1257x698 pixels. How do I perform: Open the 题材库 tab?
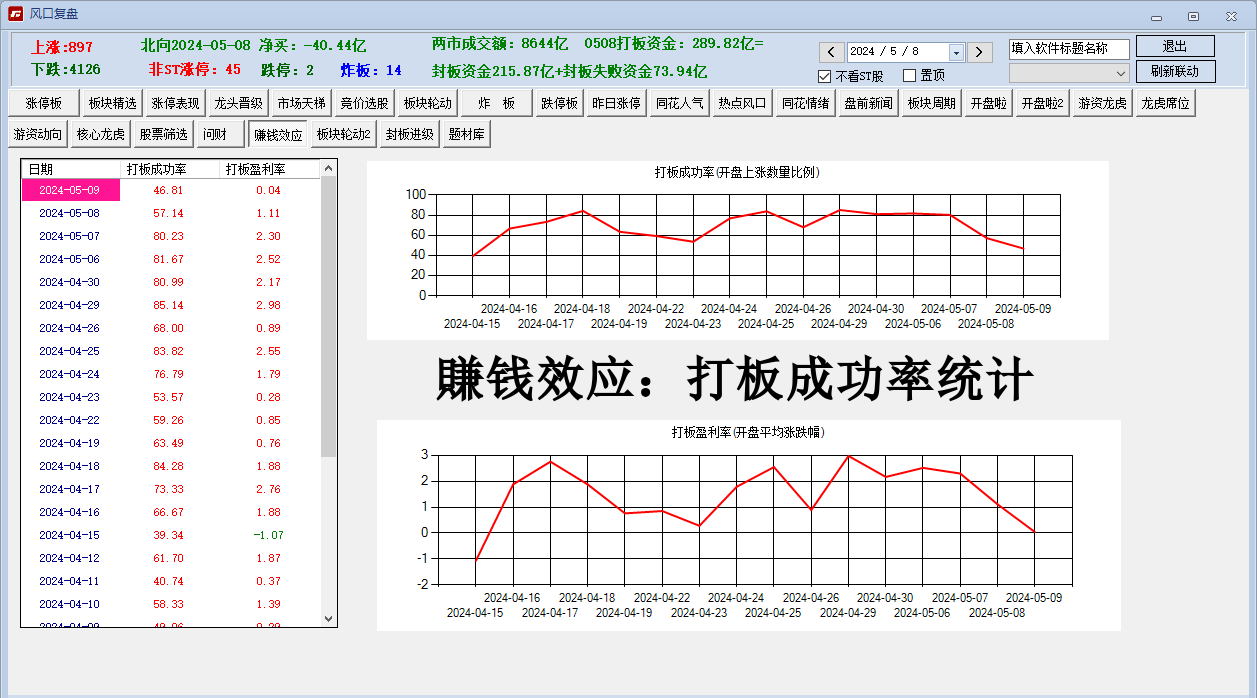pos(468,134)
